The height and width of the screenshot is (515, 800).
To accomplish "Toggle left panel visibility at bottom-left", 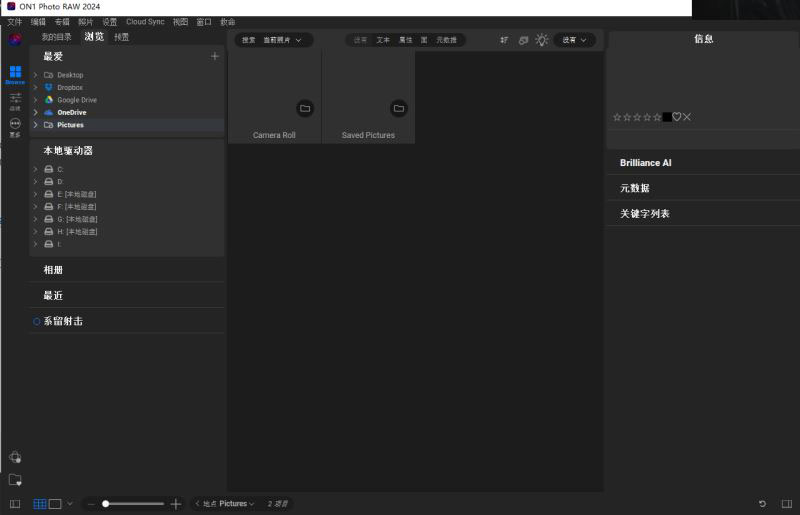I will pyautogui.click(x=15, y=504).
